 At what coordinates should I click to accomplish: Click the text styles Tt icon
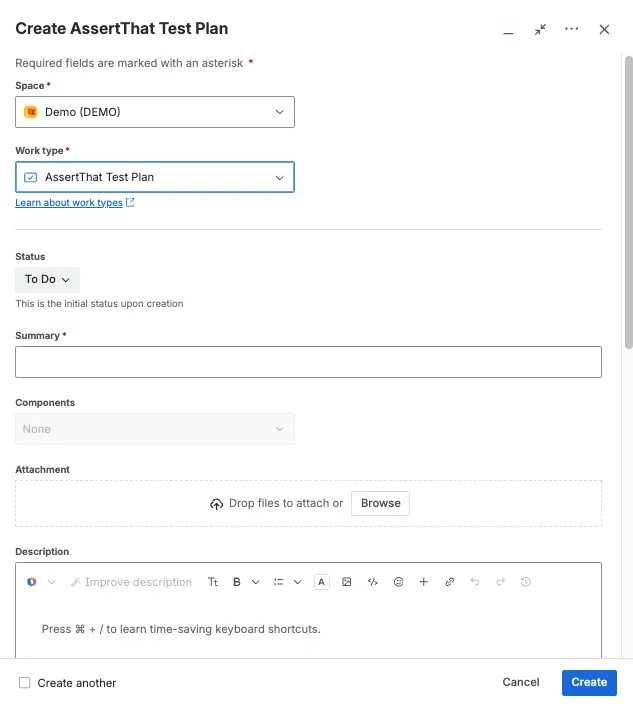point(213,582)
